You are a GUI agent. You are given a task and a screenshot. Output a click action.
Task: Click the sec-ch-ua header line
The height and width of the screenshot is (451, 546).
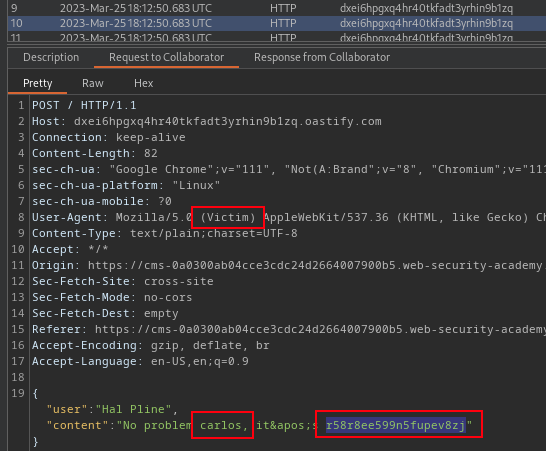coord(289,170)
